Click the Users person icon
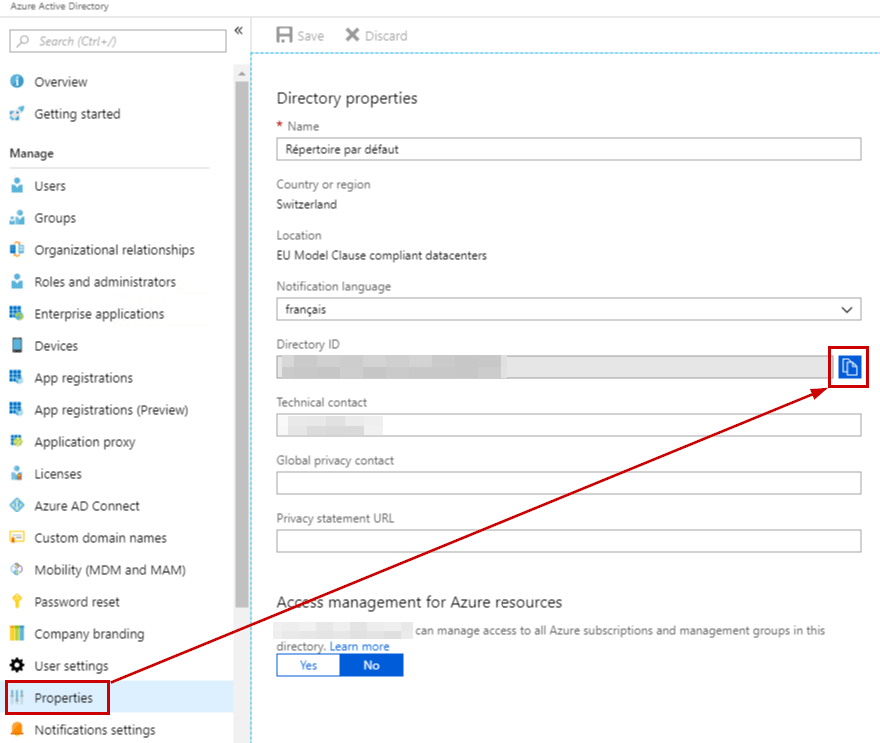880x743 pixels. click(17, 185)
